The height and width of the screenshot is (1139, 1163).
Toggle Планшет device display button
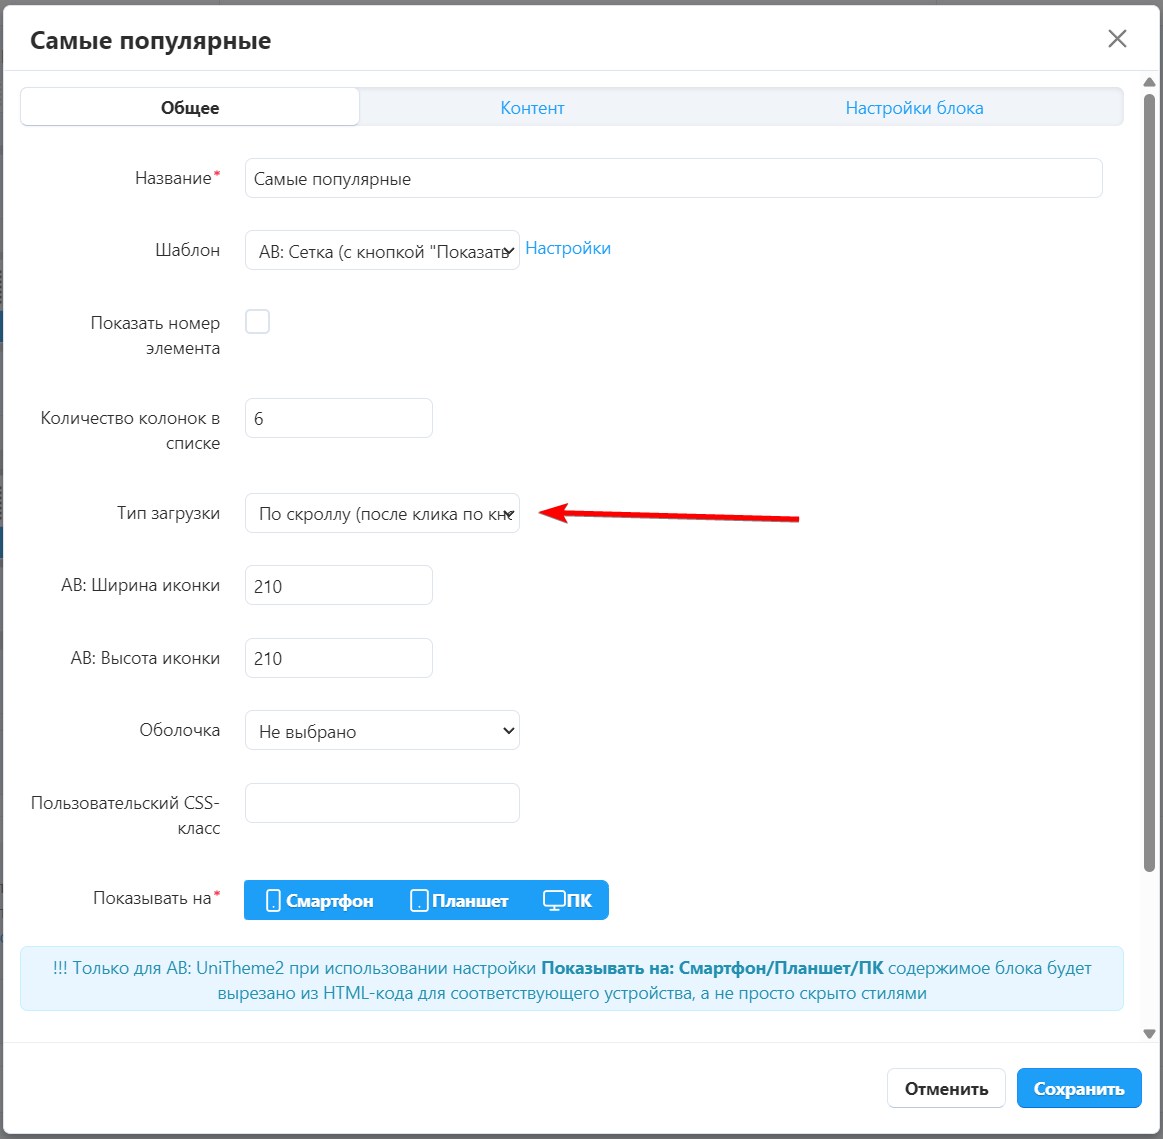coord(460,901)
